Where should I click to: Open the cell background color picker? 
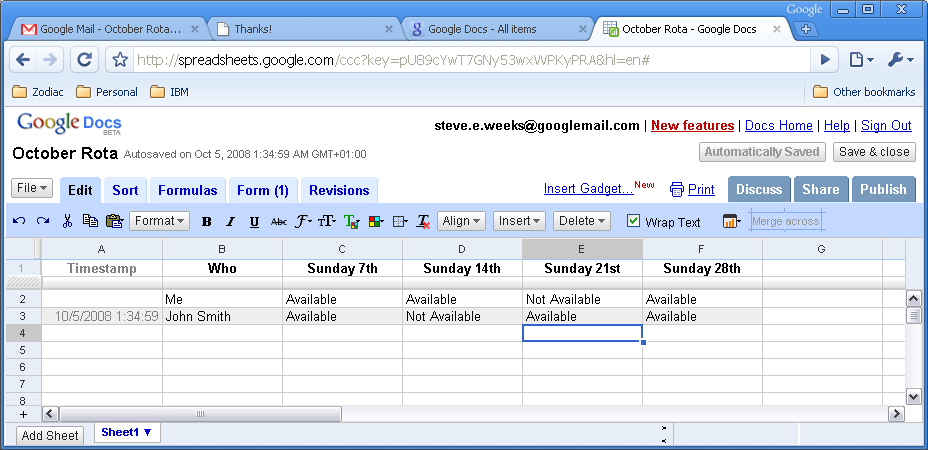(376, 222)
